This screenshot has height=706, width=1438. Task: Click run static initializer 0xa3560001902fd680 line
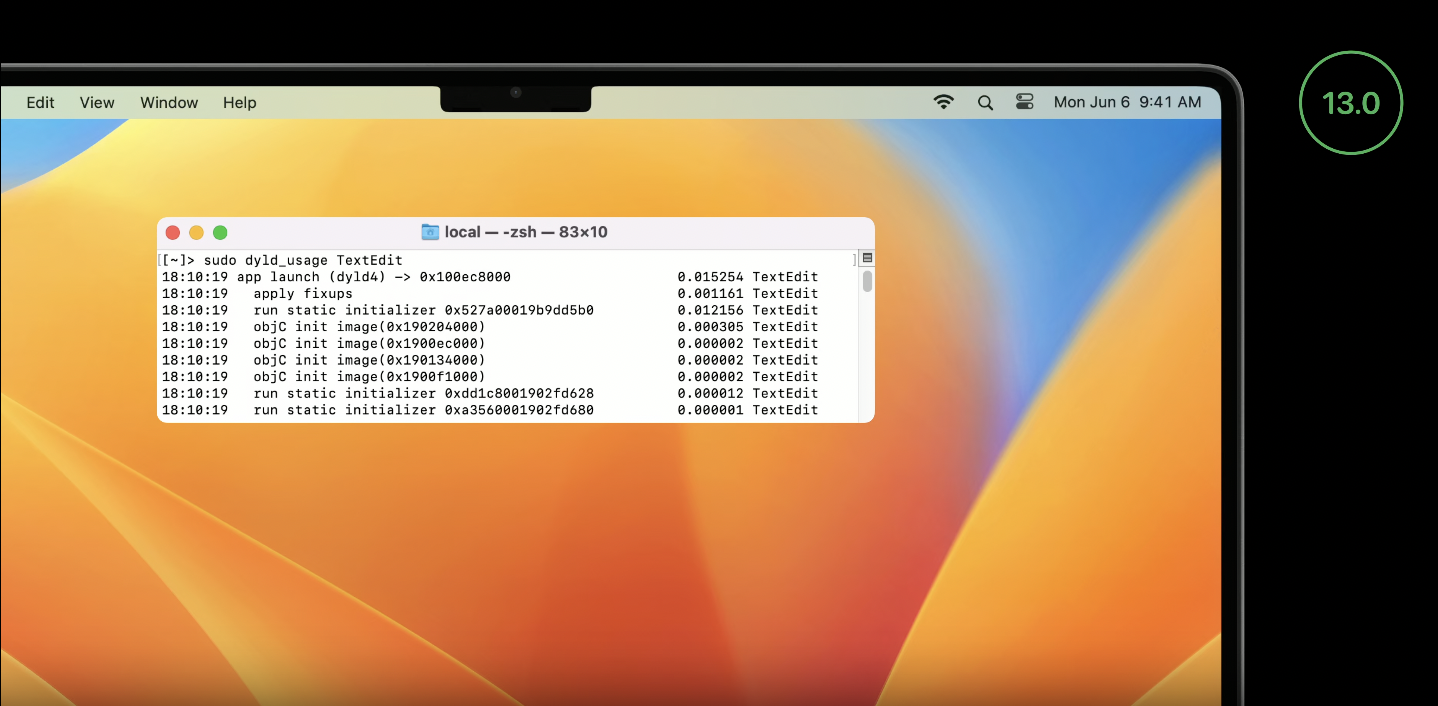(x=490, y=410)
